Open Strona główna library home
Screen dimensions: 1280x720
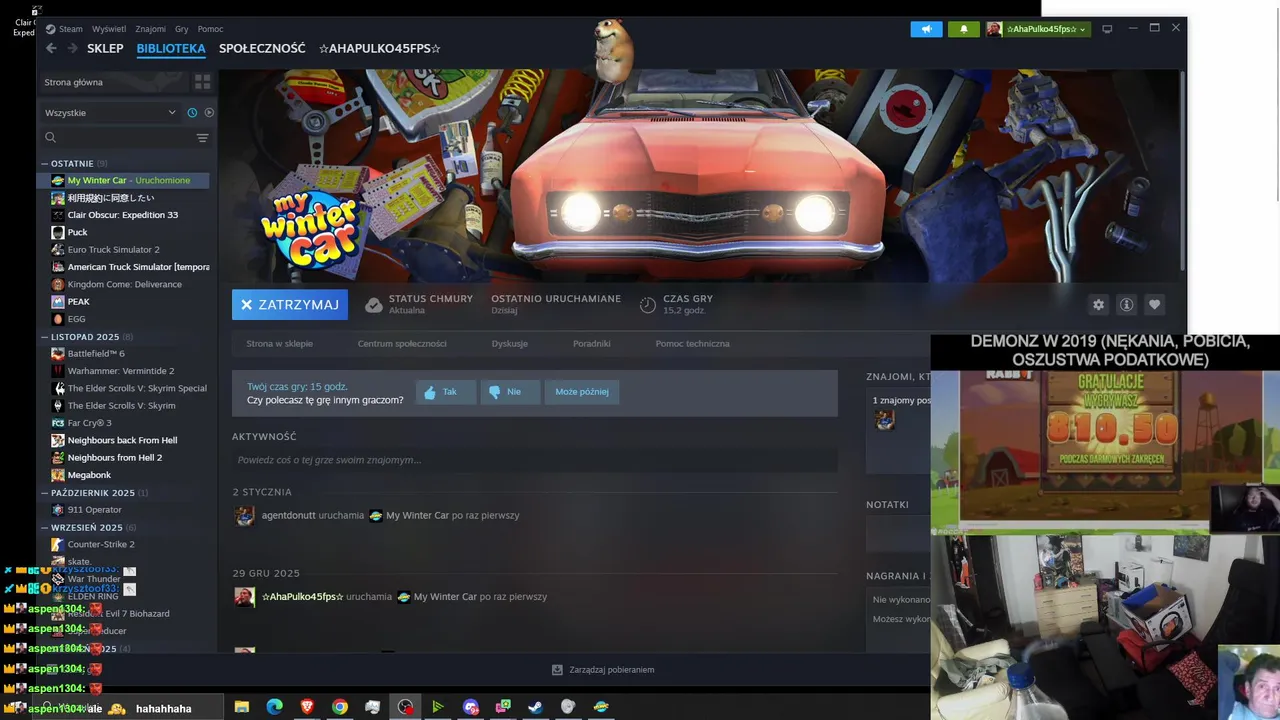[115, 82]
